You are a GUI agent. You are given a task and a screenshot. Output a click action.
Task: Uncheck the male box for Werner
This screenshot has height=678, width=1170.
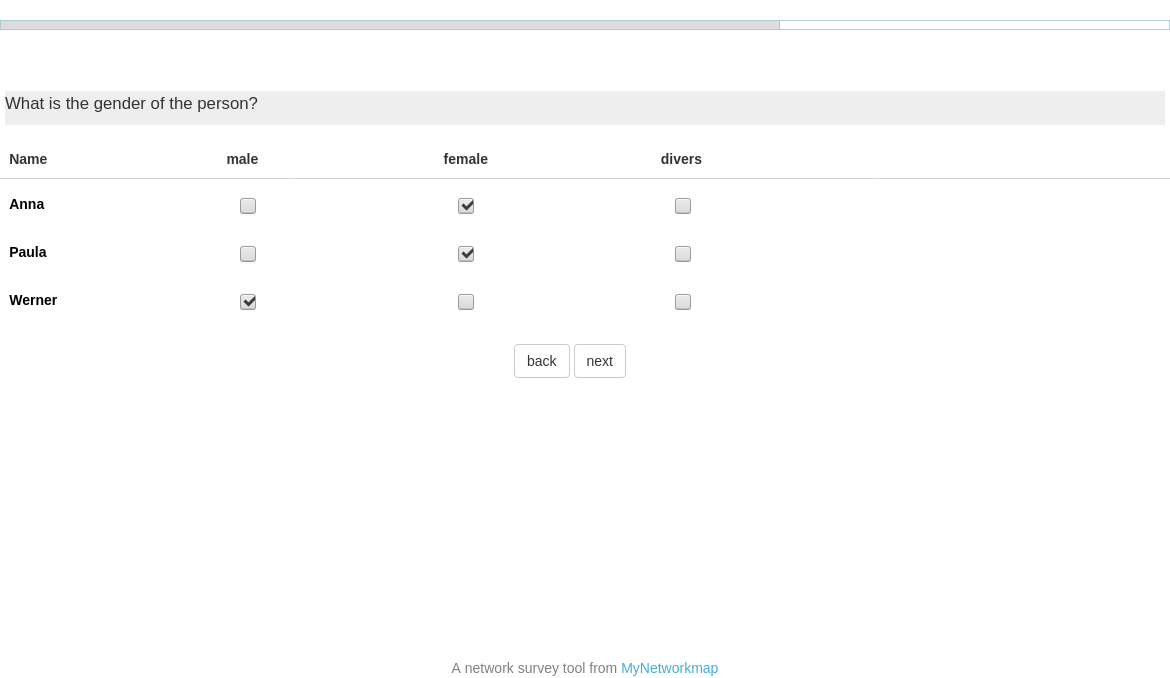coord(248,302)
